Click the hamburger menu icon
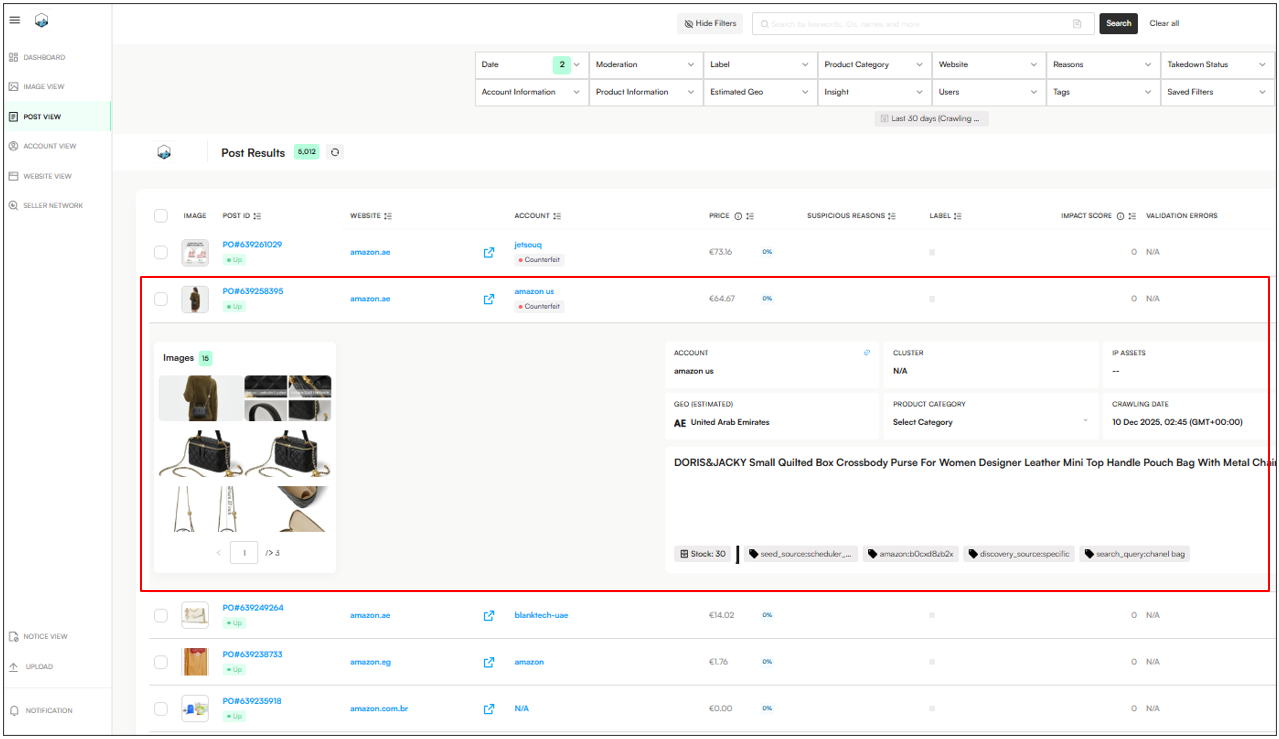Image resolution: width=1279 pixels, height=739 pixels. point(14,21)
